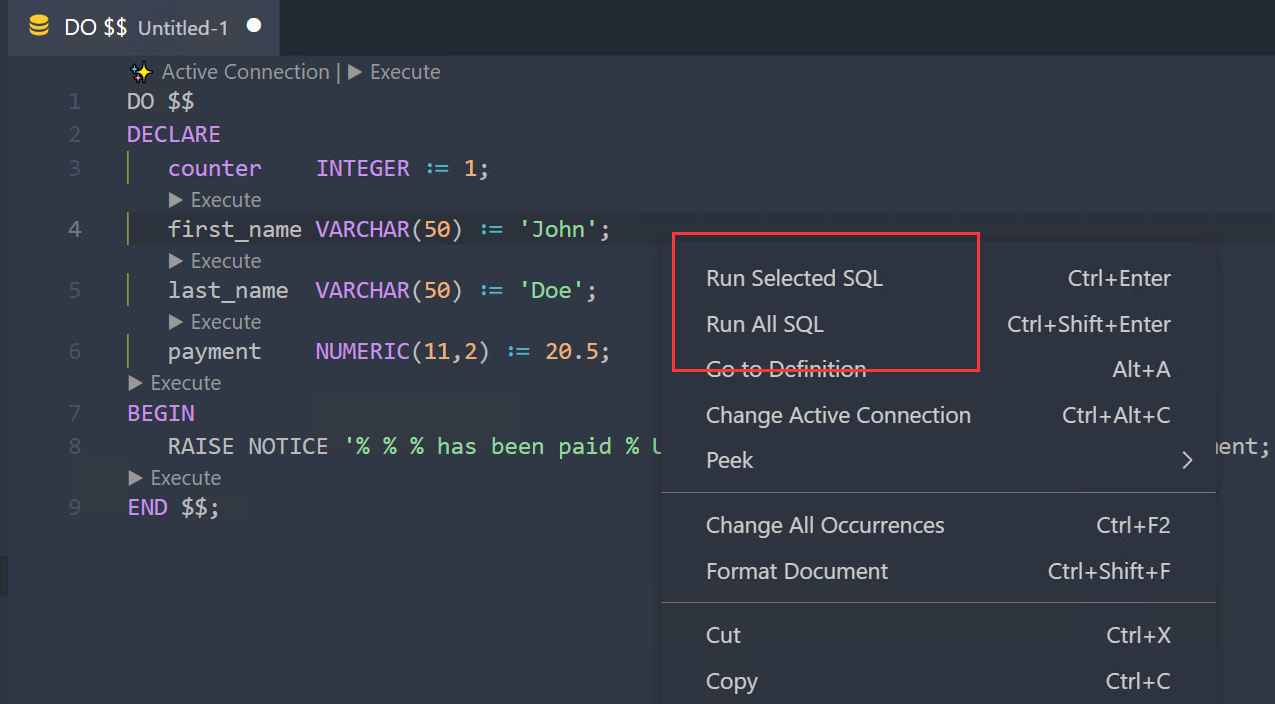Click the DECLARE keyword on line 2
This screenshot has width=1275, height=704.
pyautogui.click(x=174, y=134)
